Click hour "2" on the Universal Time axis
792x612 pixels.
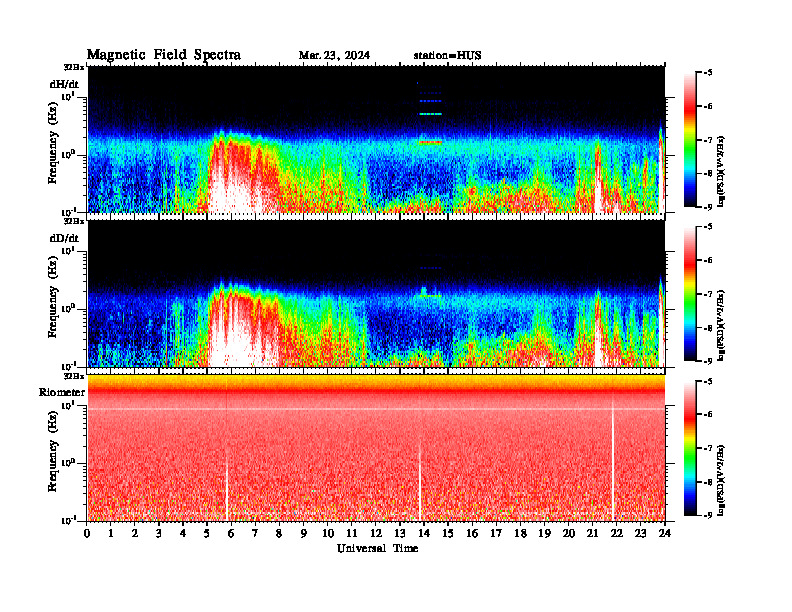(x=135, y=533)
